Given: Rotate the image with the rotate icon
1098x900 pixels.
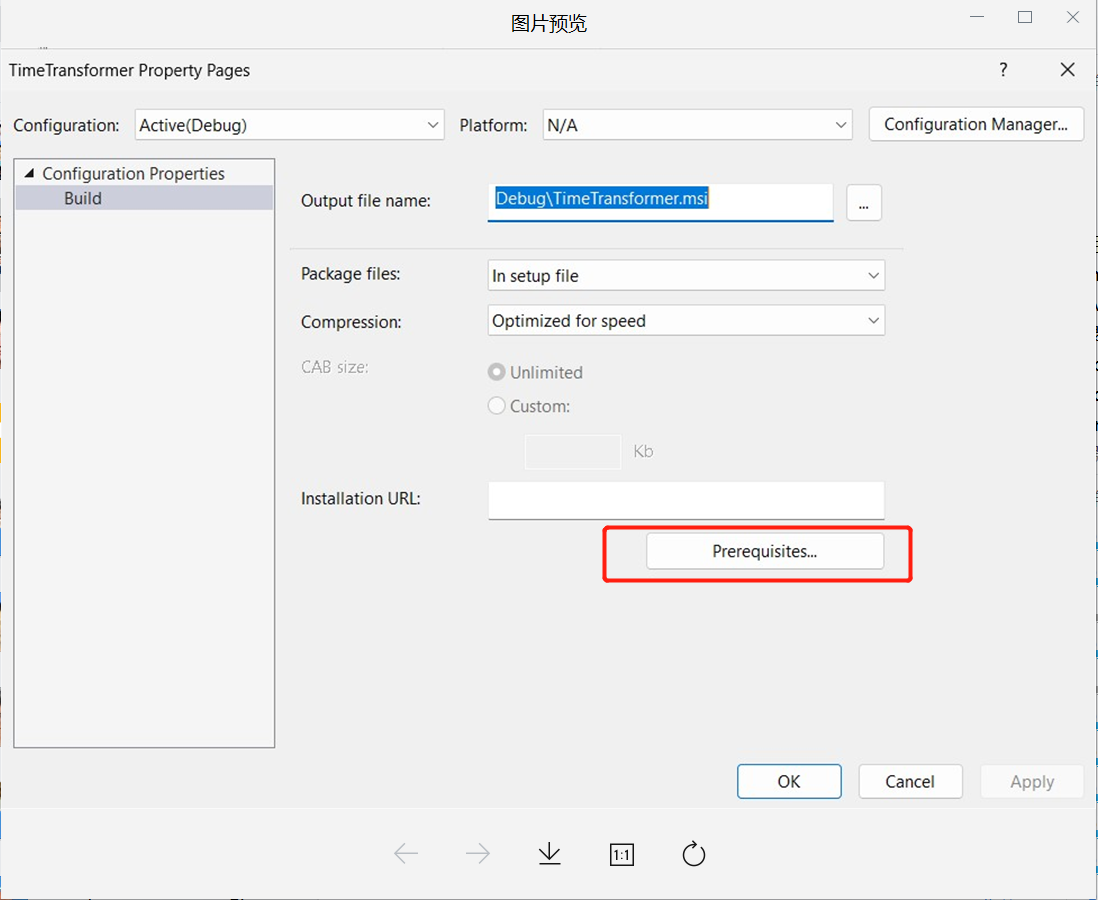Looking at the screenshot, I should [694, 854].
